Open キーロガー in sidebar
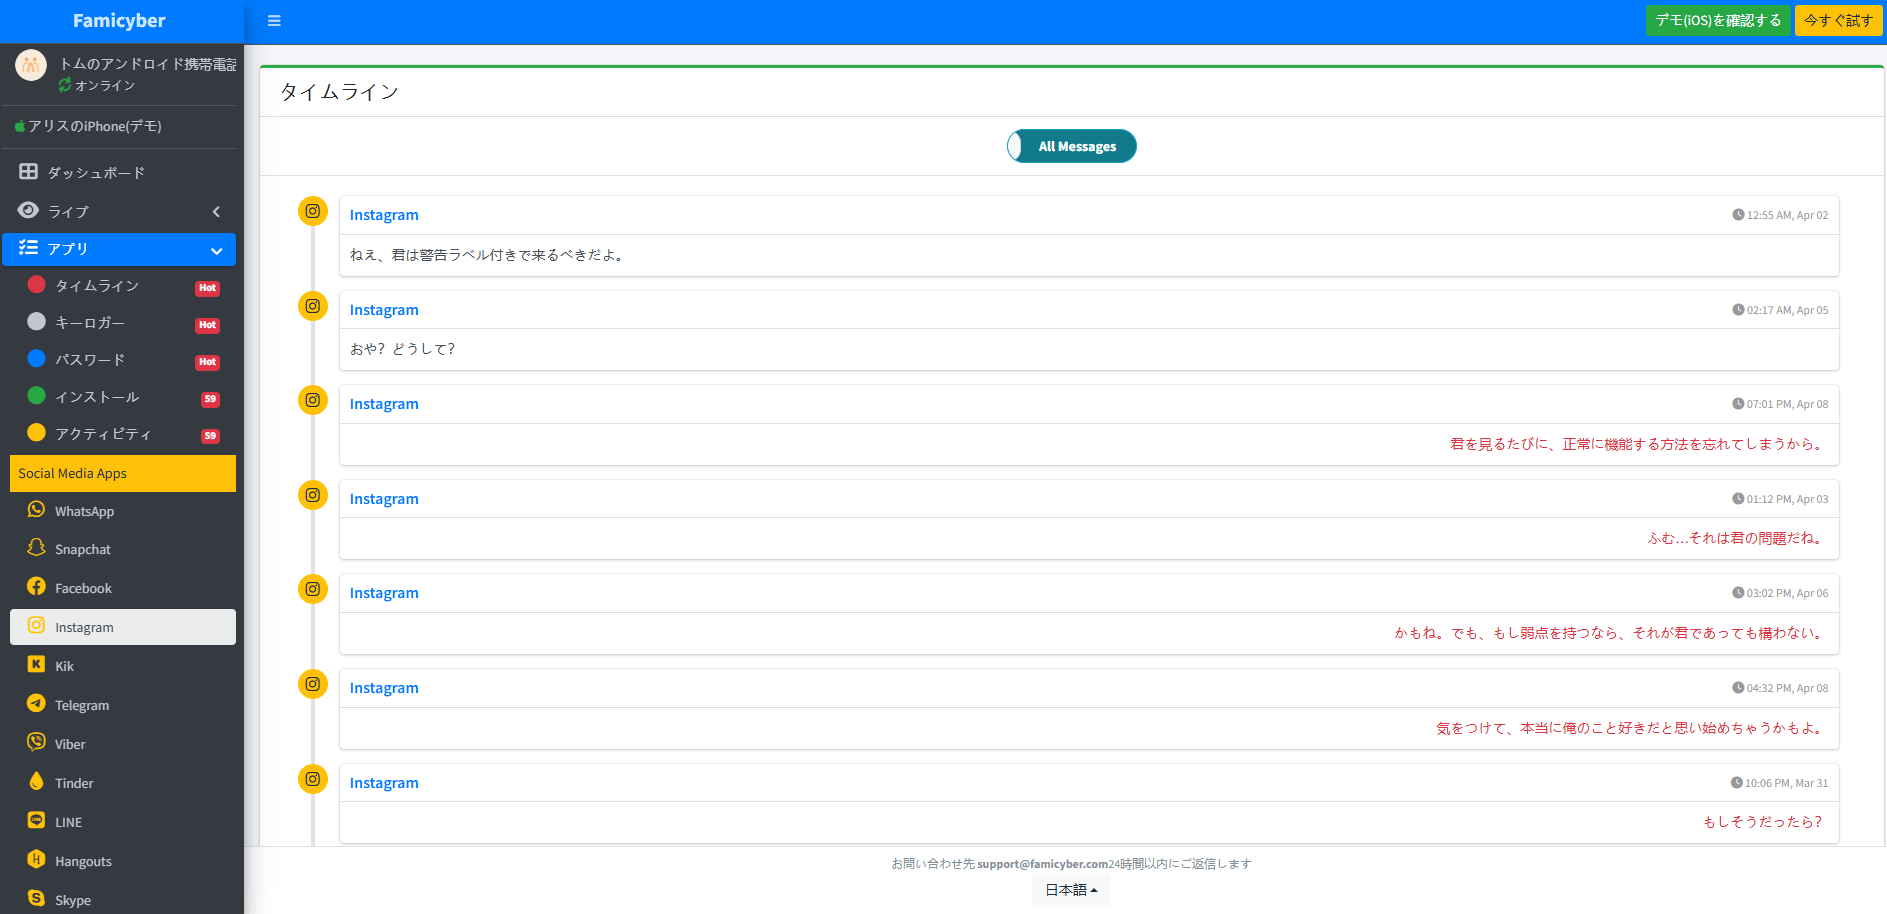1887x914 pixels. pos(122,323)
